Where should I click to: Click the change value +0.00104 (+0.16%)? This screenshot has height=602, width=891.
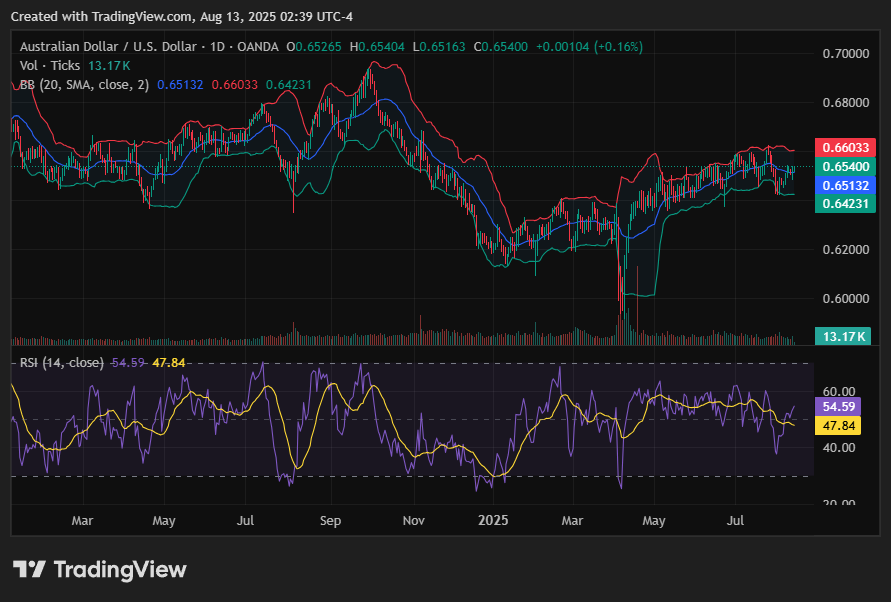[589, 47]
